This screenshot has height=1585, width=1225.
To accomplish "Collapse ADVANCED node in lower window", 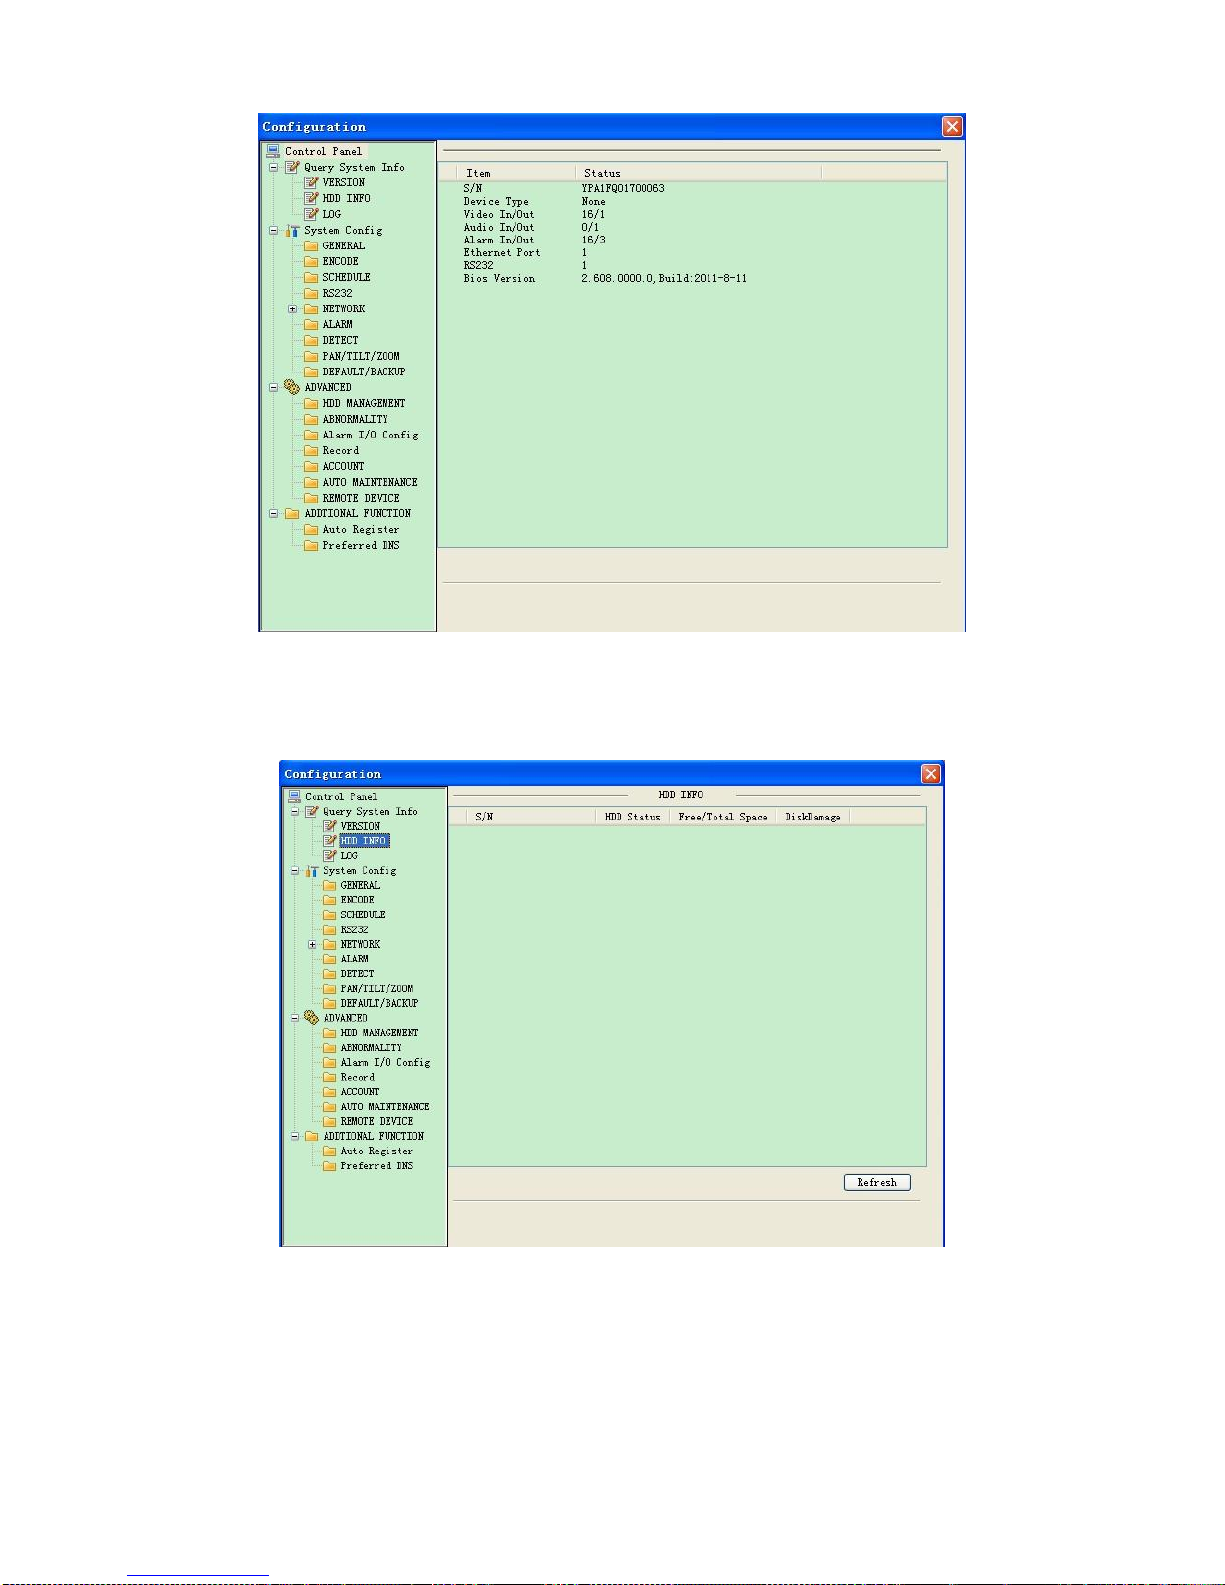I will click(x=295, y=1018).
